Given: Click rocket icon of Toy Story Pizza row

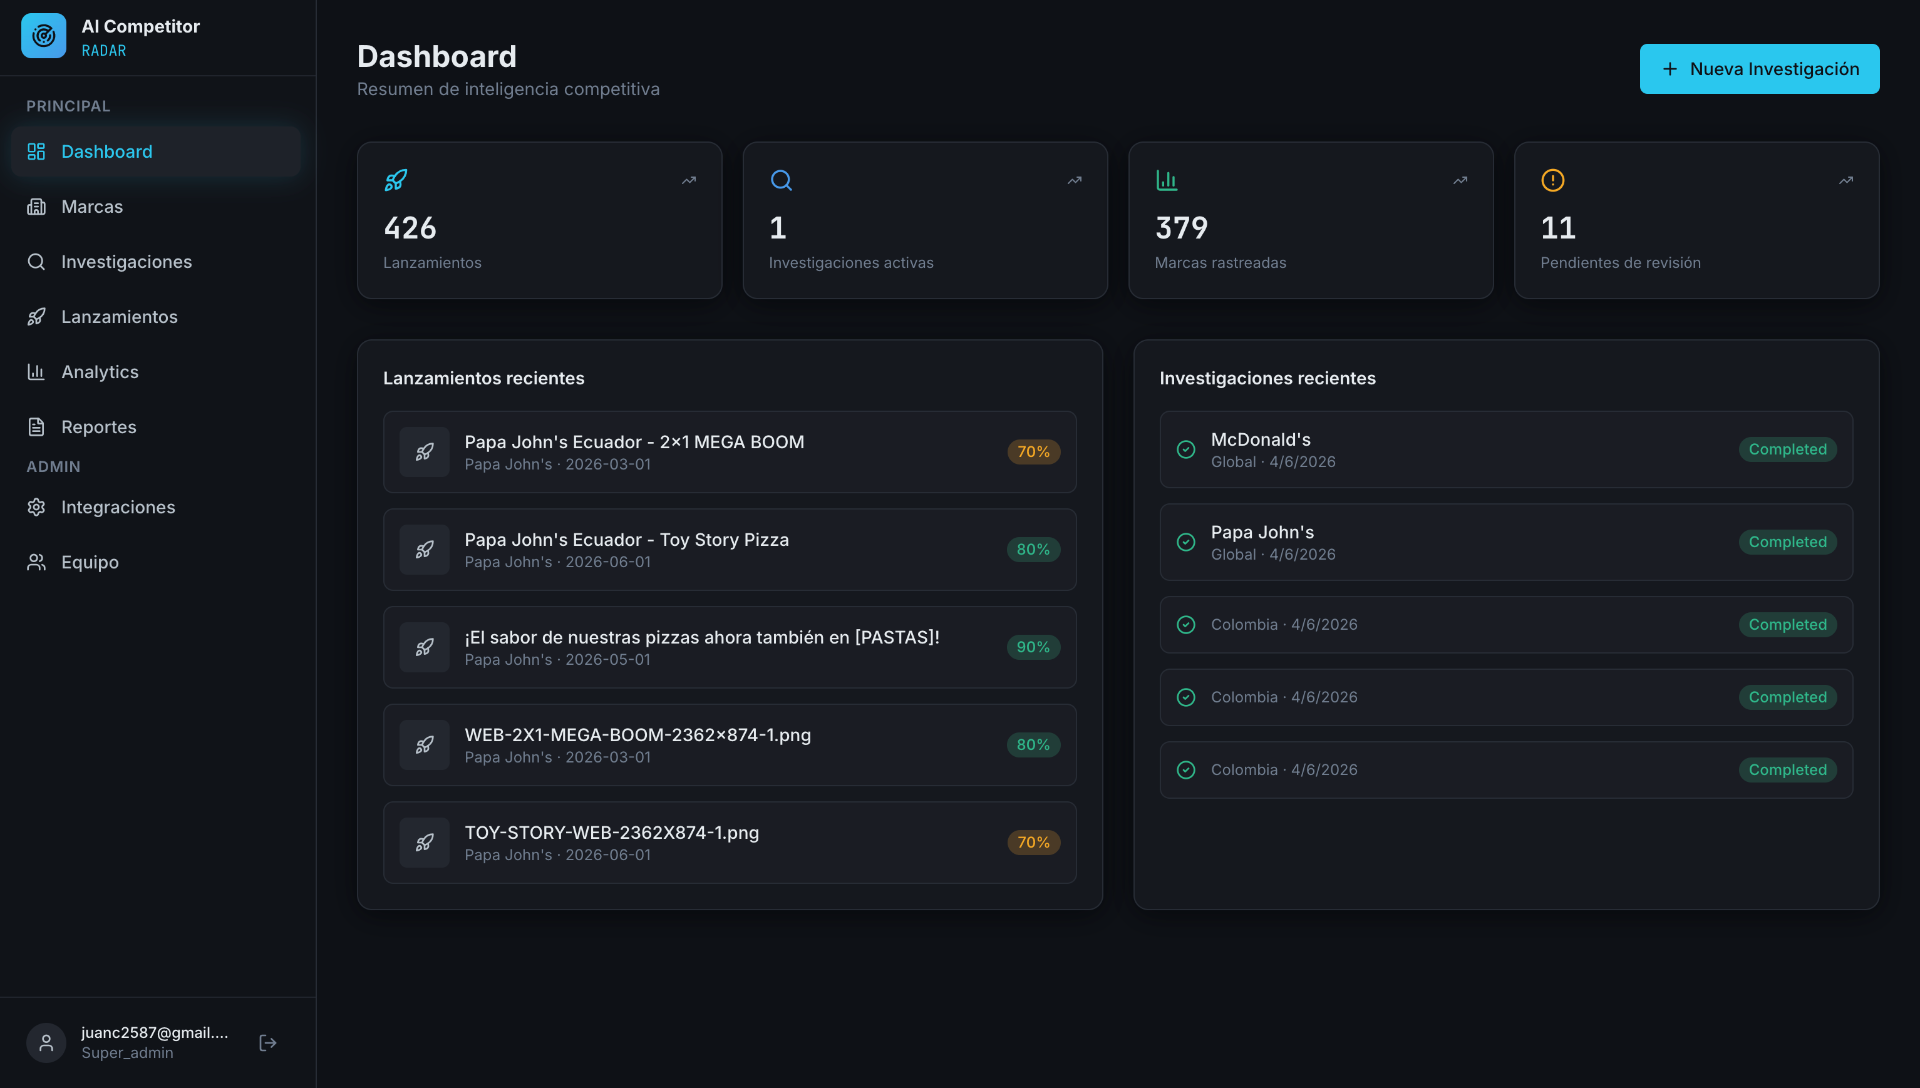Looking at the screenshot, I should coord(425,550).
